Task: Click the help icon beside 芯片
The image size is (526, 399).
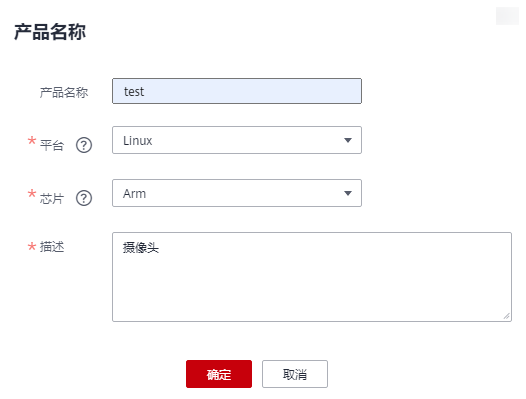Action: click(84, 198)
